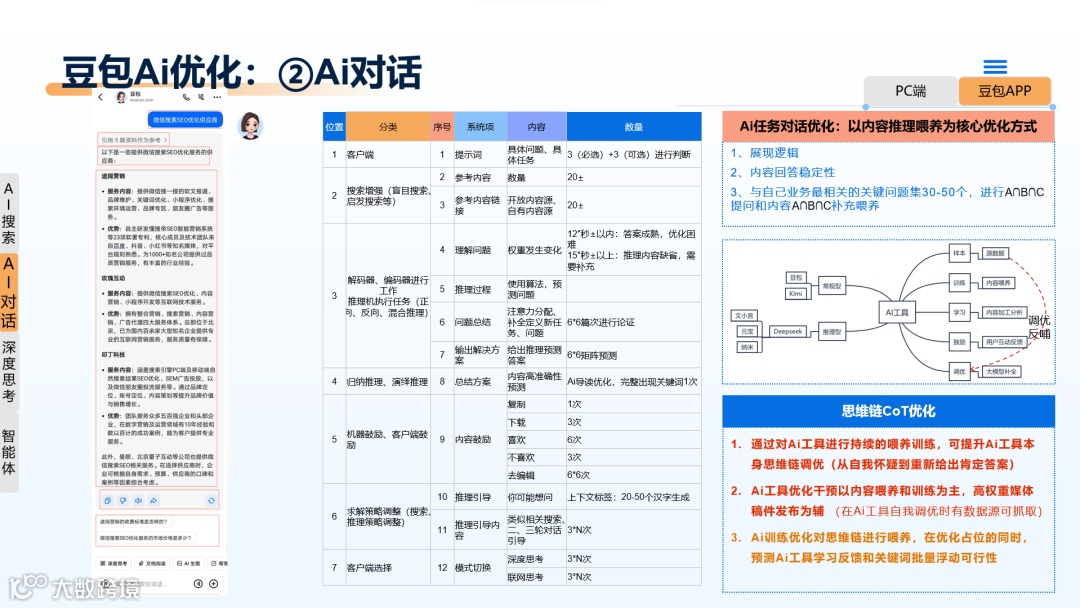This screenshot has height=608, width=1080.
Task: Click the 2、内容回答稳定性 list item
Action: coord(782,172)
